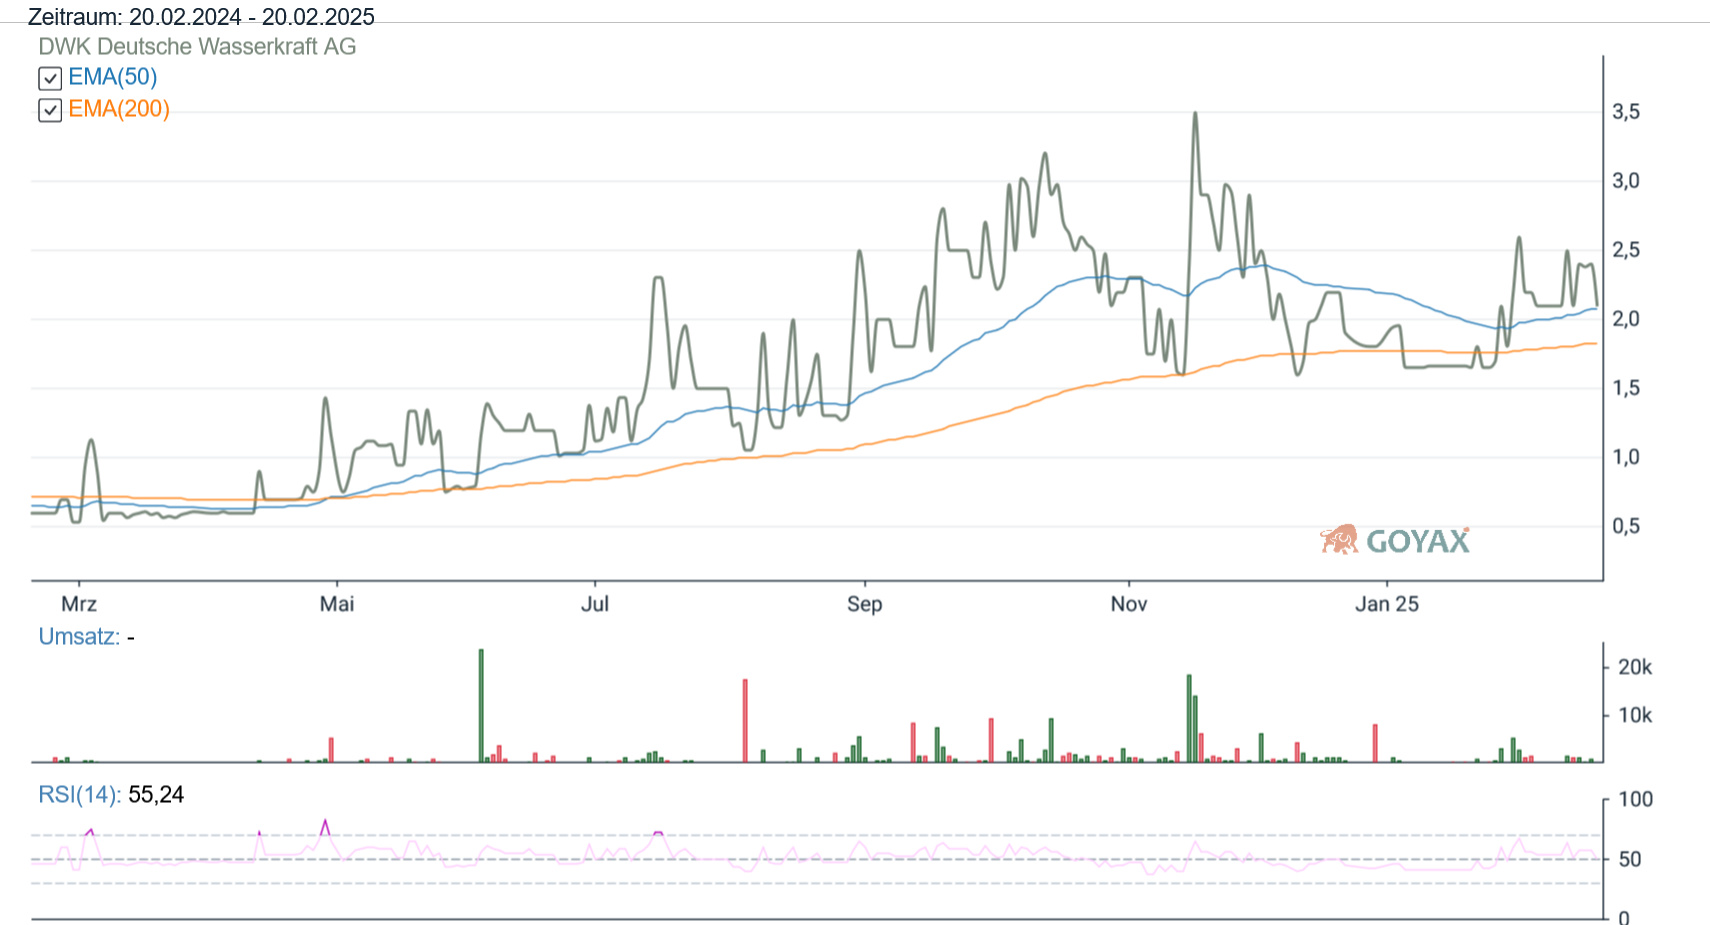Click the 1,0 price axis label

[1626, 457]
